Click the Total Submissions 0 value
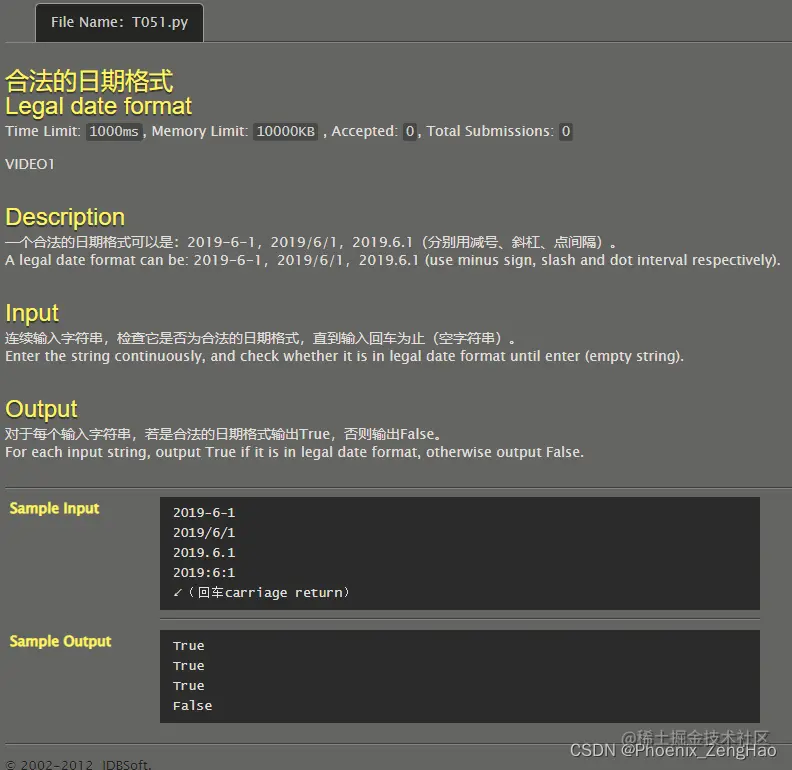The height and width of the screenshot is (770, 792). (566, 131)
